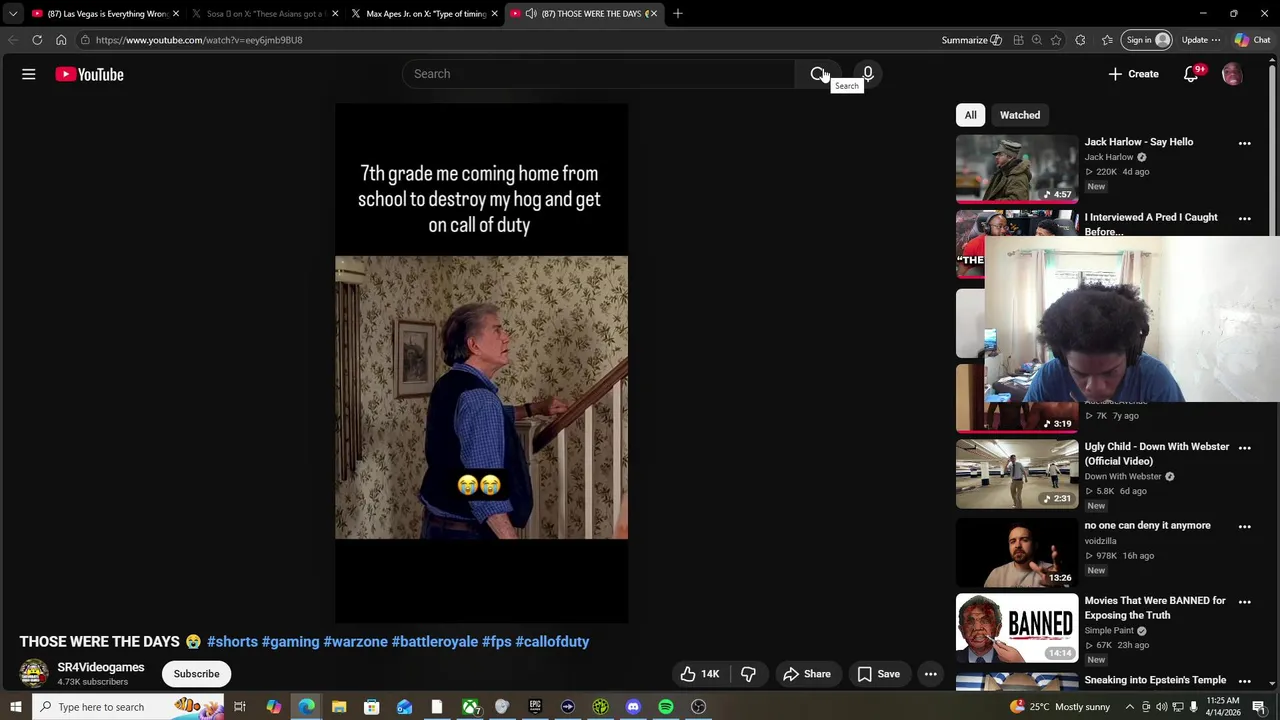The width and height of the screenshot is (1280, 720).
Task: Select the Watched filter chip
Action: (1020, 115)
